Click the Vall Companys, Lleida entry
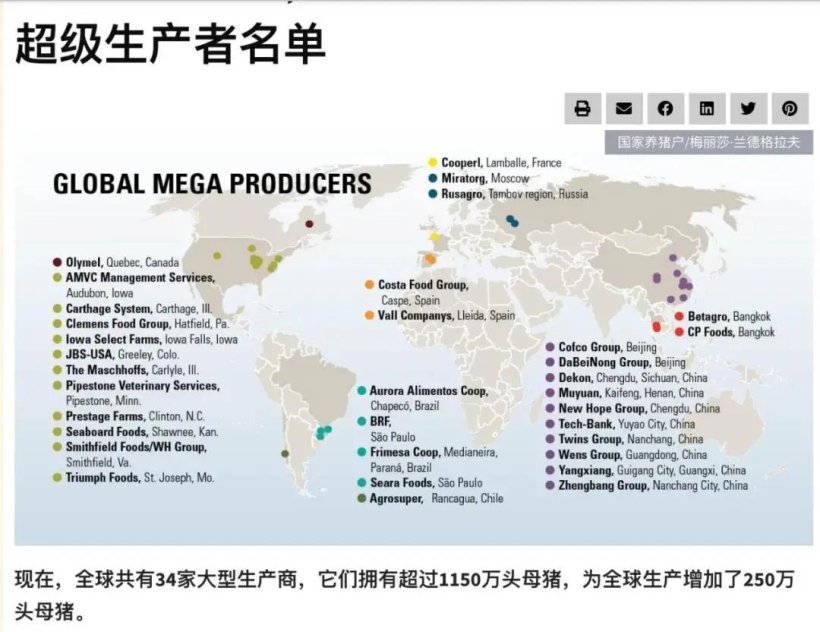 (440, 316)
